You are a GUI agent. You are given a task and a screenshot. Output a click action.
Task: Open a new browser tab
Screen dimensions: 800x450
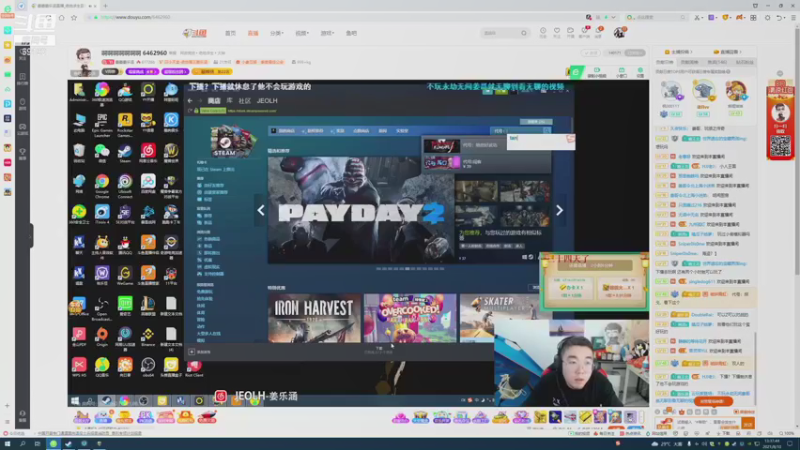click(105, 6)
